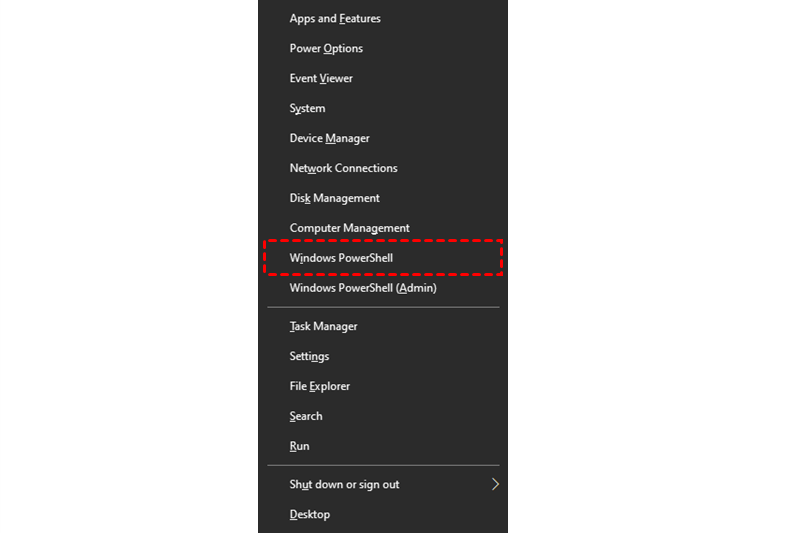This screenshot has height=533, width=787.
Task: Launch Event Viewer
Action: pos(321,79)
